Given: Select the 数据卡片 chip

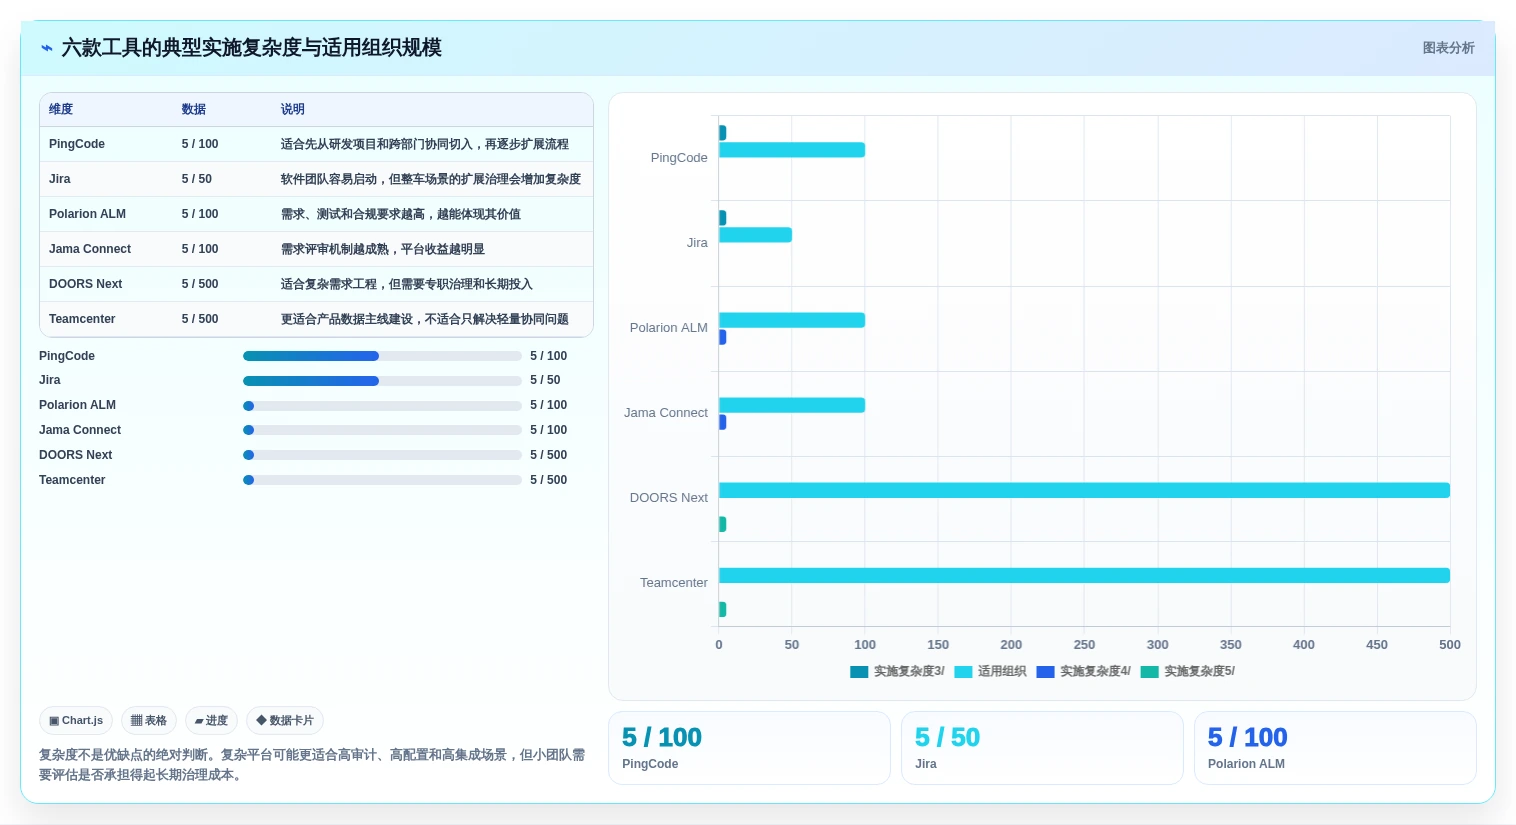Looking at the screenshot, I should (x=285, y=720).
